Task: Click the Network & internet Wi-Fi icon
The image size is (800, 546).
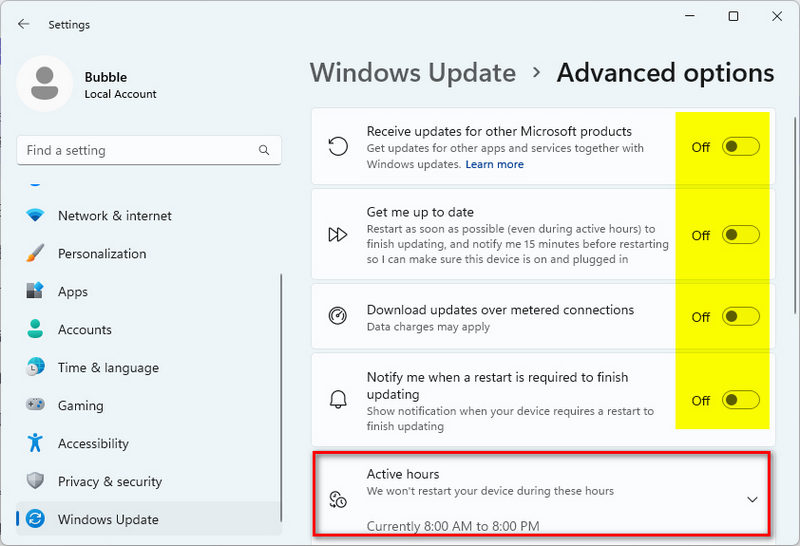Action: pyautogui.click(x=35, y=215)
